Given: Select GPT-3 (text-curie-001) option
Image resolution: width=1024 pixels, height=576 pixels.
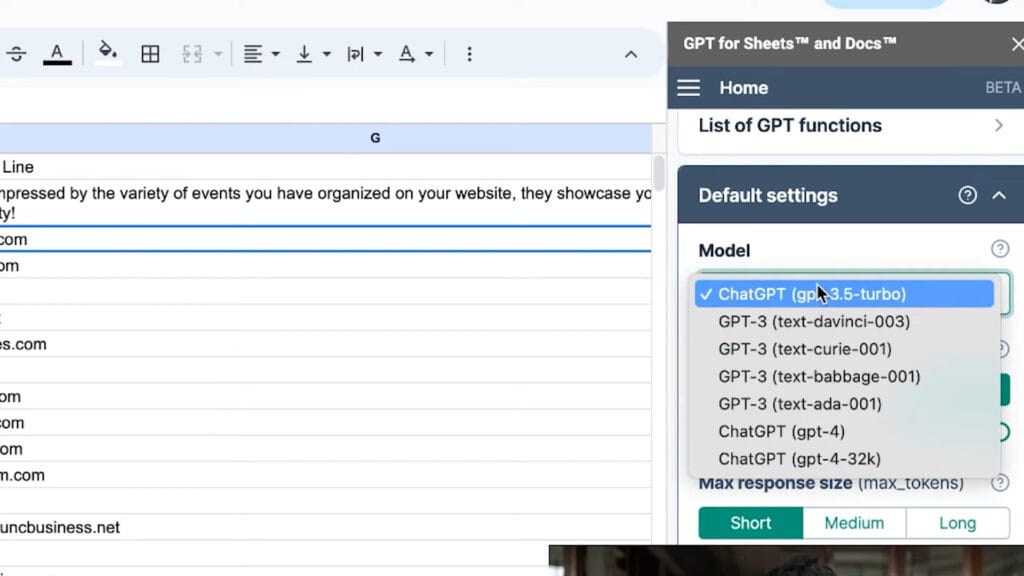Looking at the screenshot, I should 844,349.
